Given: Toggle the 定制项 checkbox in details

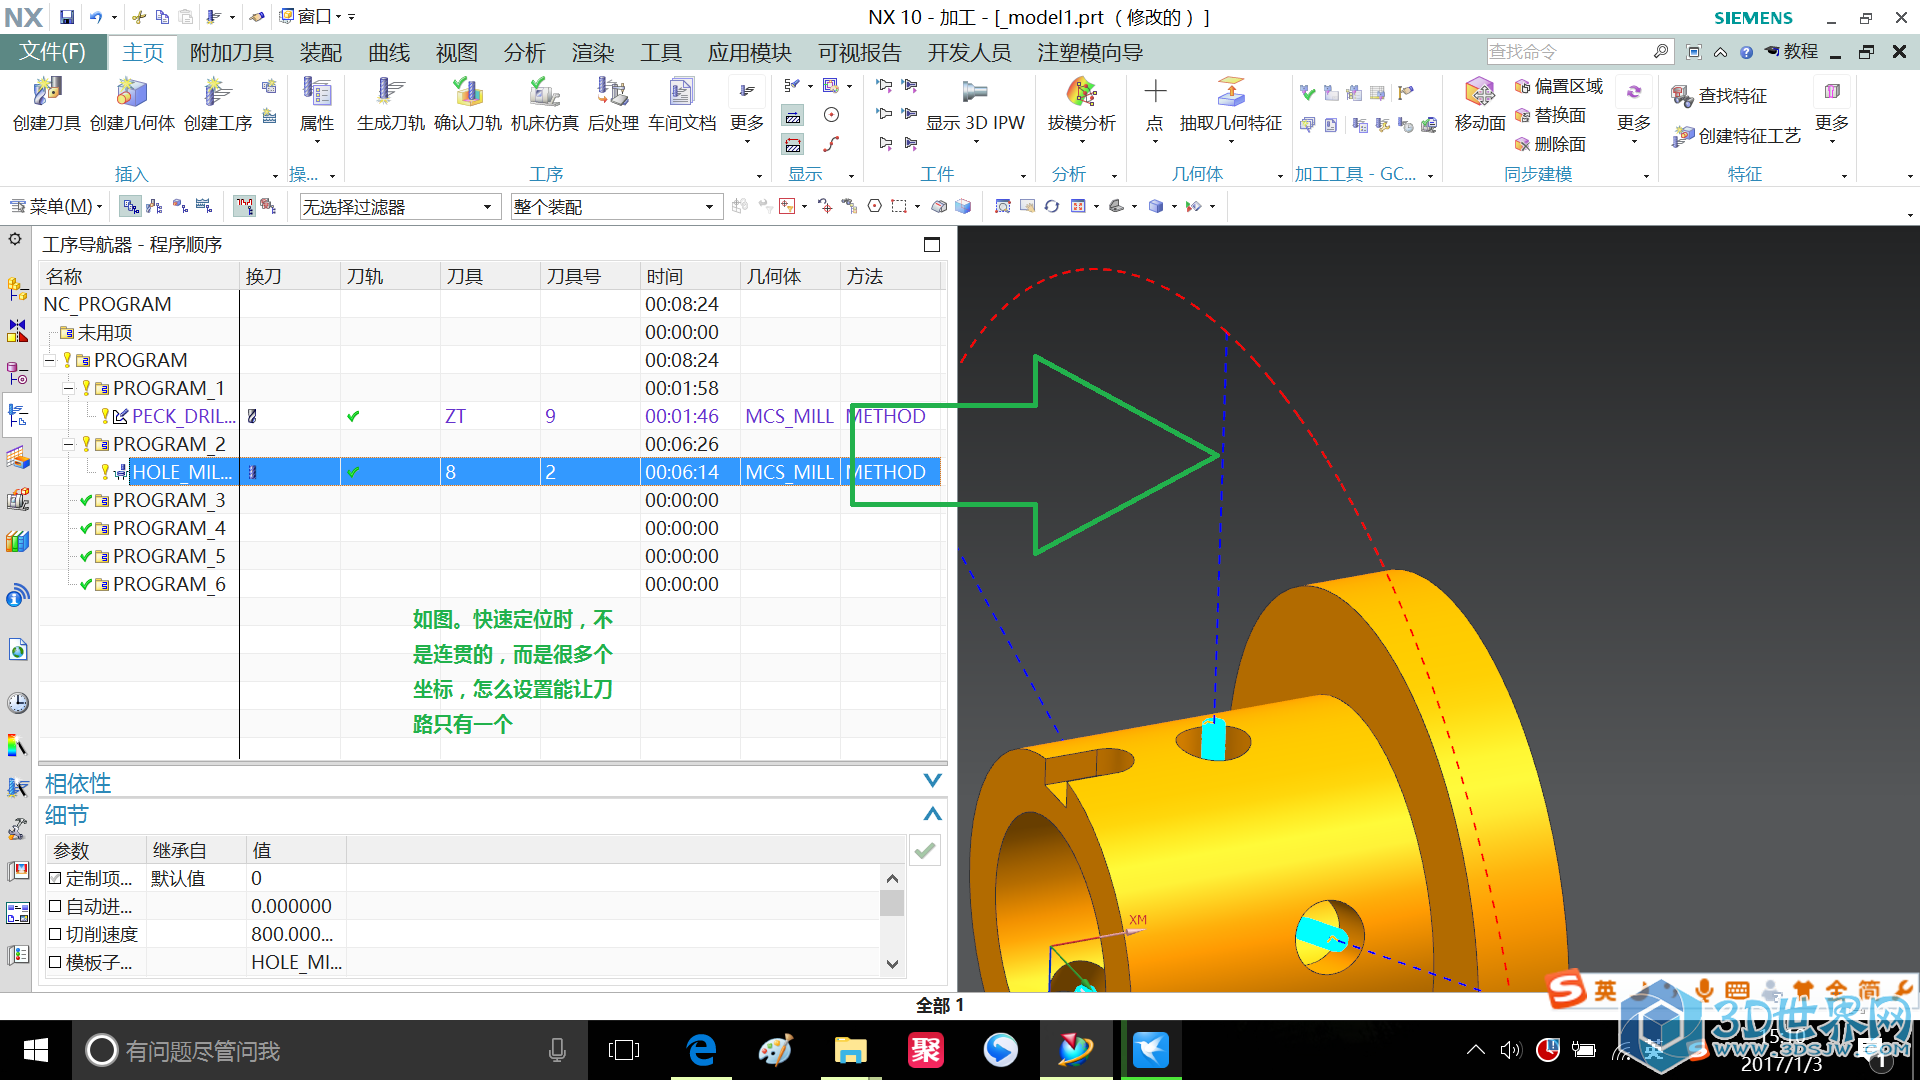Looking at the screenshot, I should pyautogui.click(x=56, y=878).
